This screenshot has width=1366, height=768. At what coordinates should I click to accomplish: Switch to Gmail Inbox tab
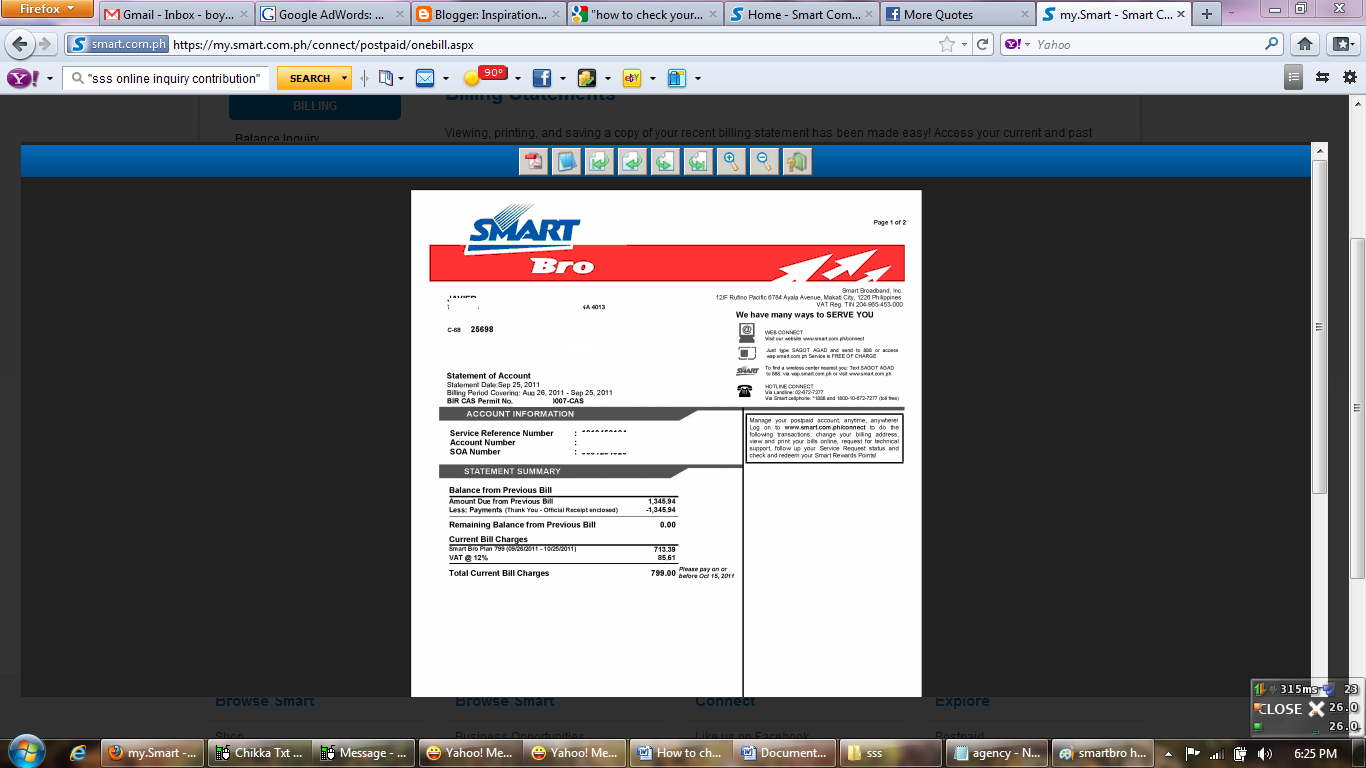click(x=174, y=15)
